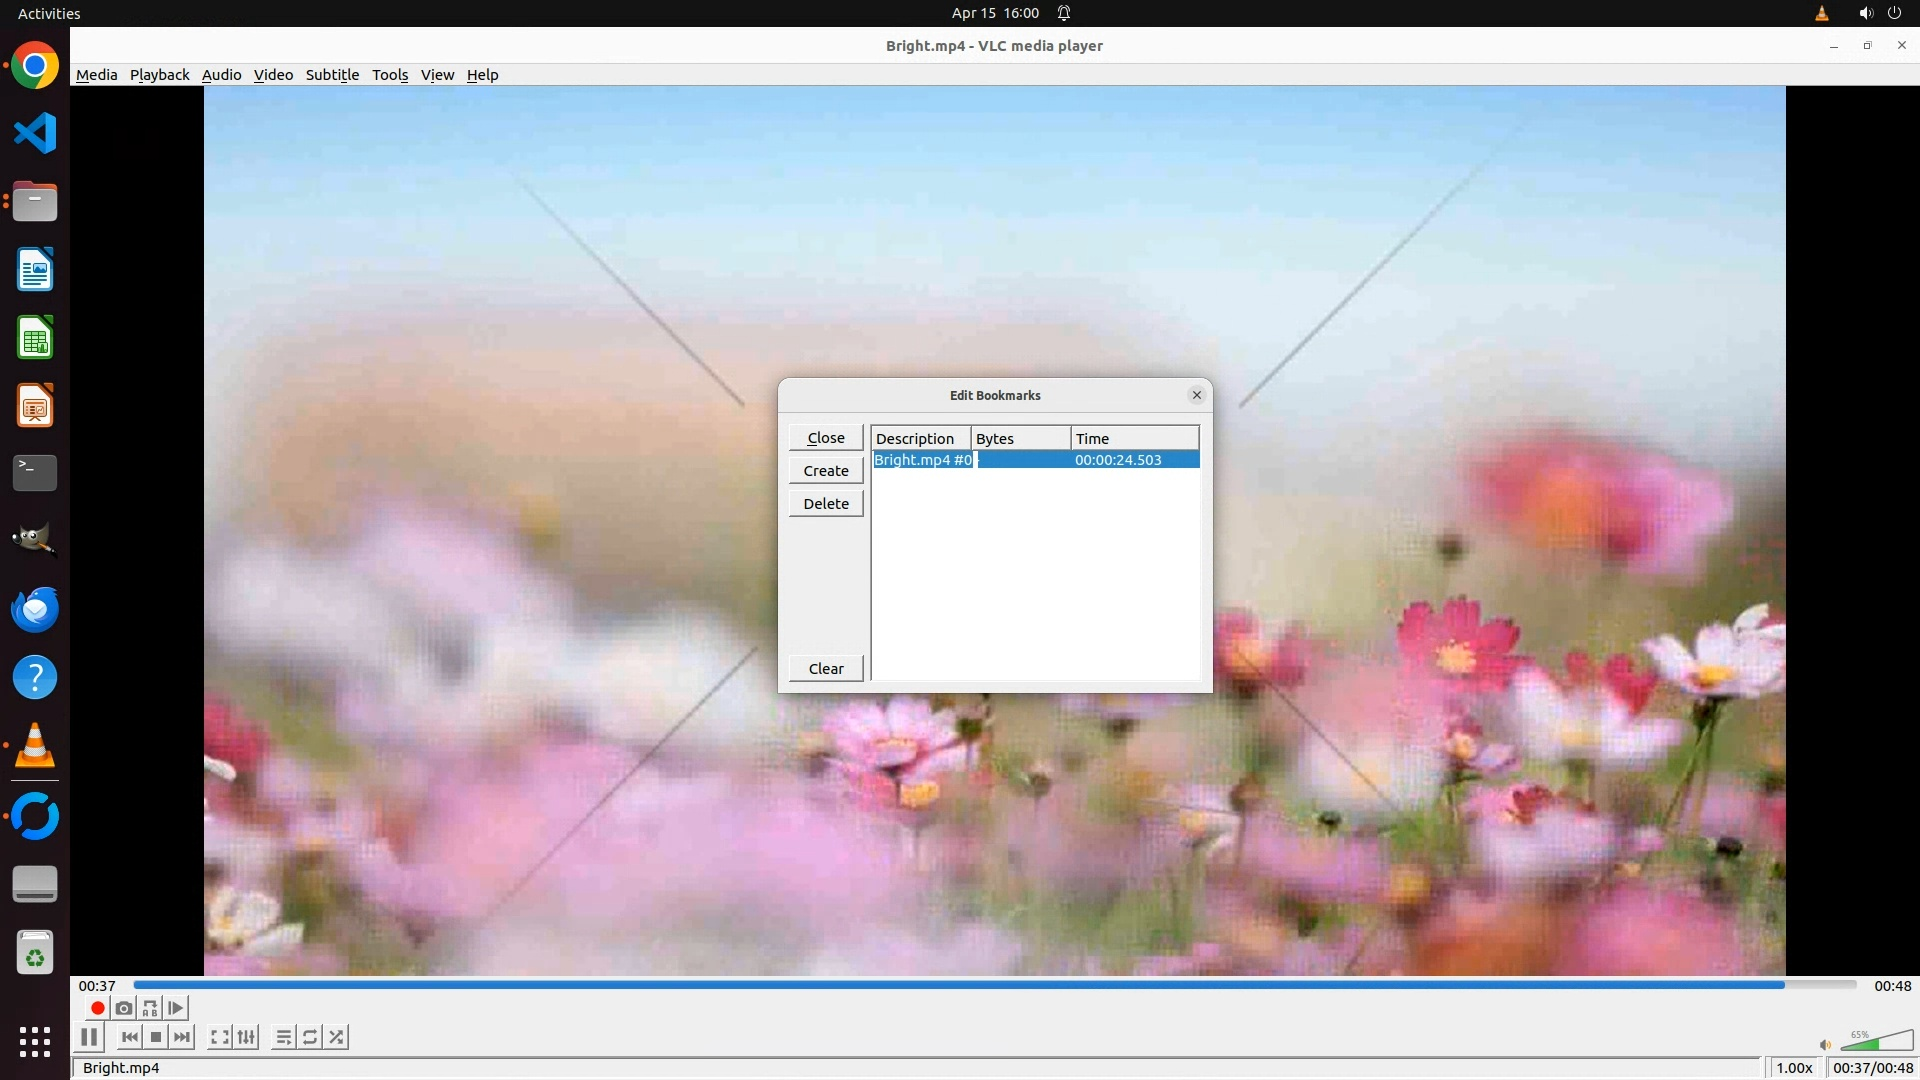Click the frame-by-frame button
Screen dimensions: 1920x1080
(176, 1008)
